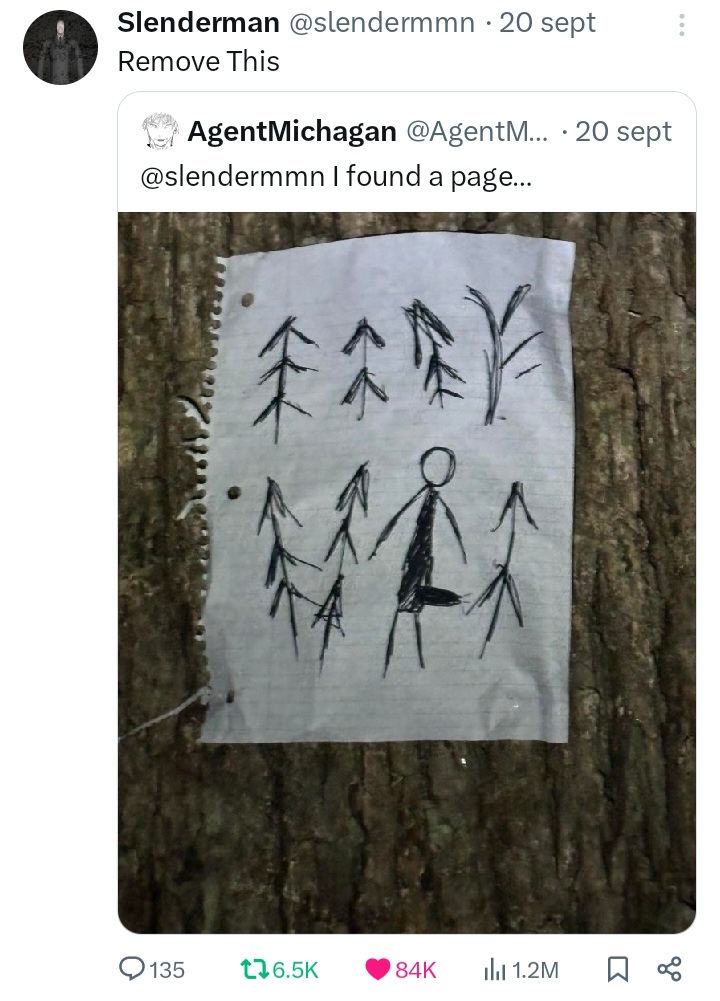The height and width of the screenshot is (1001, 720).
Task: Click the Slenderman display name
Action: [199, 23]
